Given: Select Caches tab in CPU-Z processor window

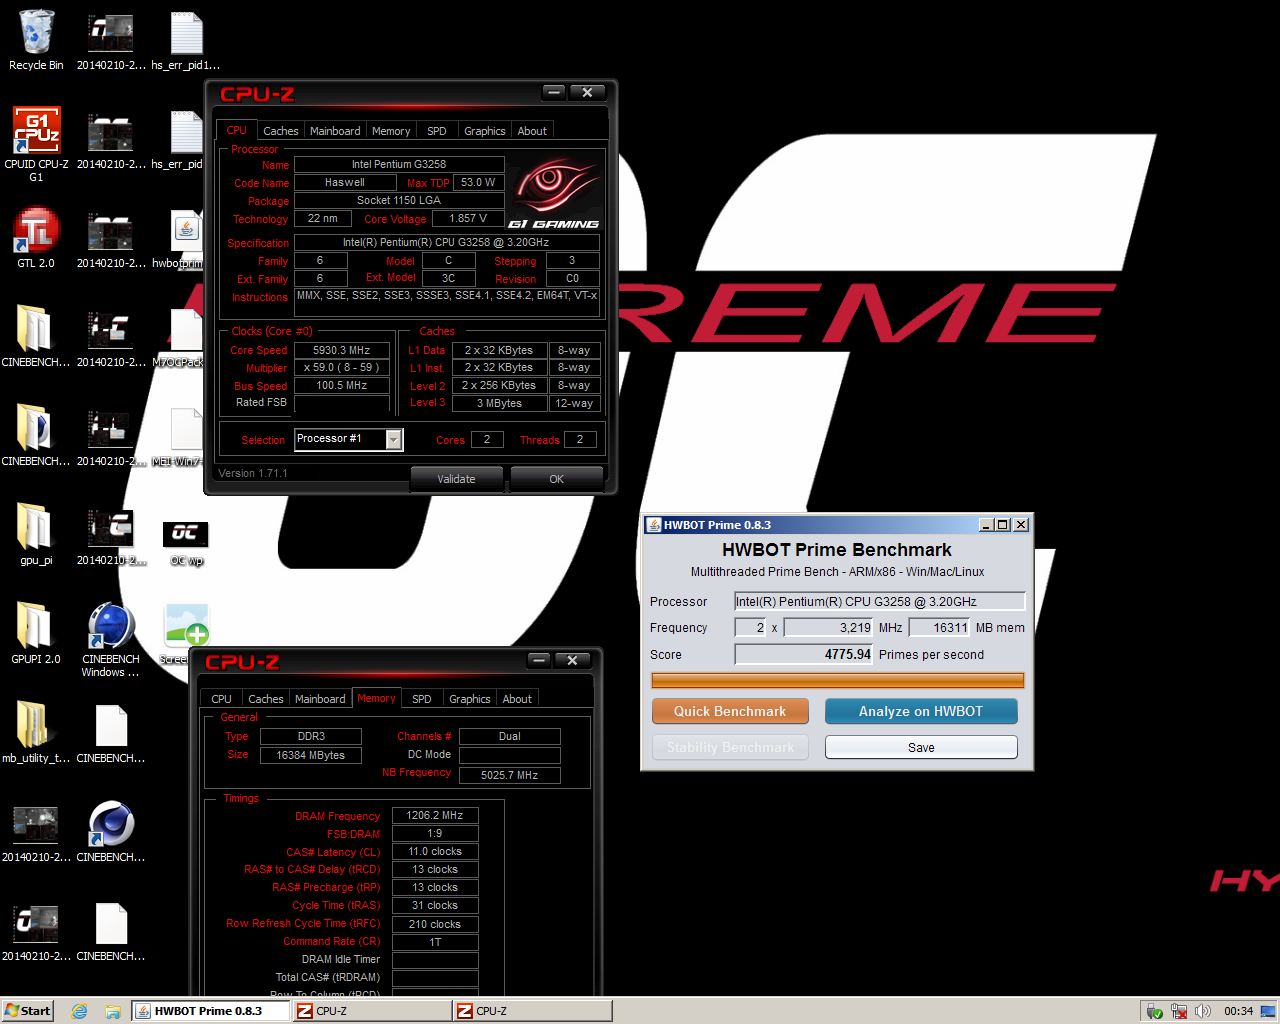Looking at the screenshot, I should click(x=280, y=131).
